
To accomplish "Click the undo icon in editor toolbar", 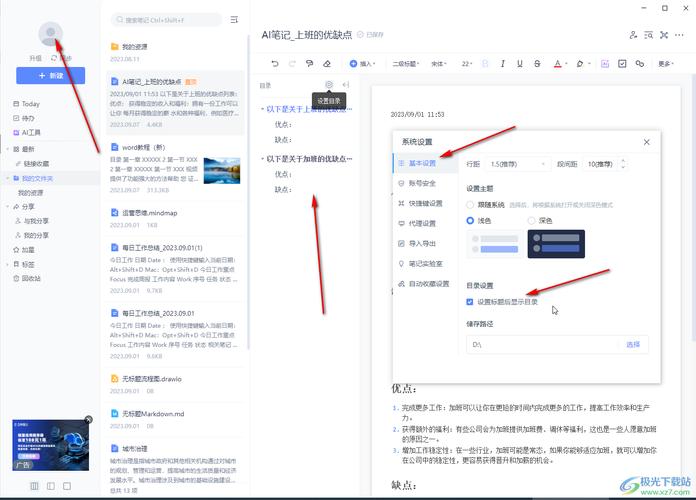I will pos(275,64).
